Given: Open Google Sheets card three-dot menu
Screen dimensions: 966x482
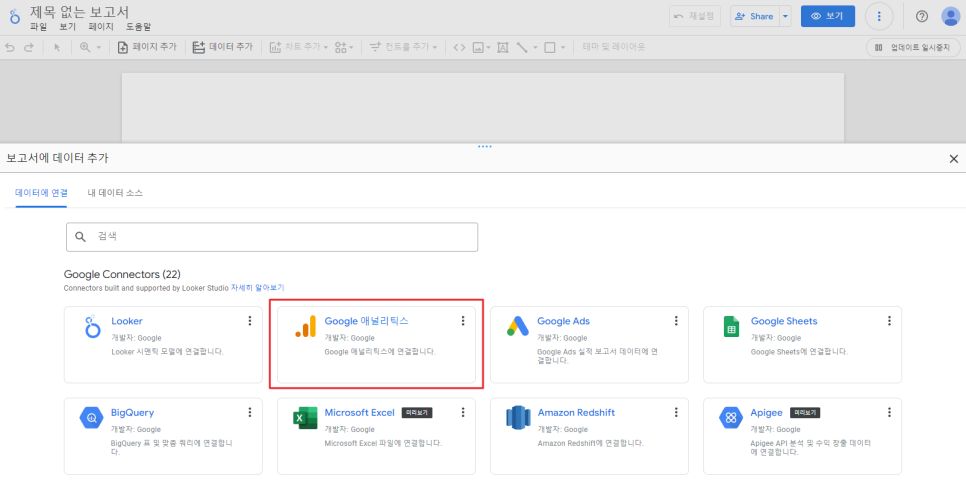Looking at the screenshot, I should tap(889, 321).
